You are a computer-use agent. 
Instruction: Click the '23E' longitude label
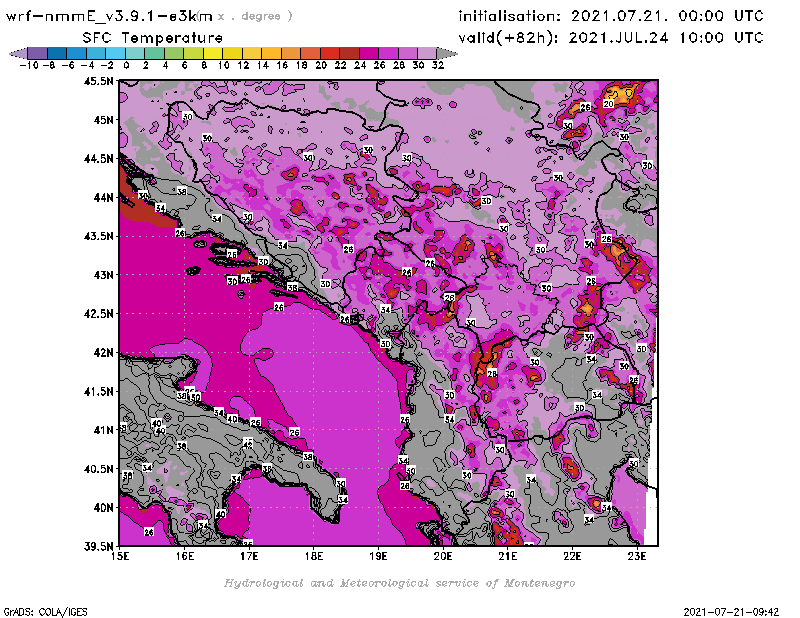pyautogui.click(x=637, y=556)
